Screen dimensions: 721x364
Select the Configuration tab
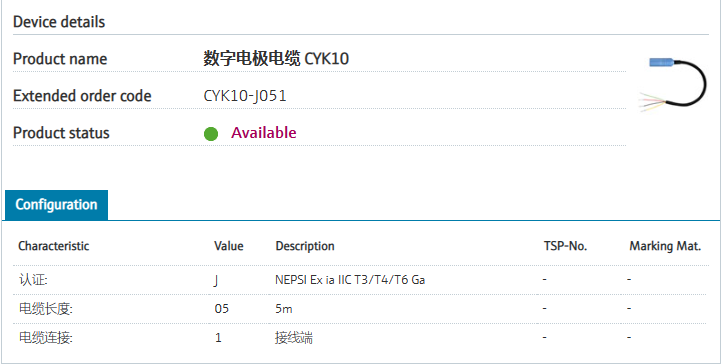[57, 205]
